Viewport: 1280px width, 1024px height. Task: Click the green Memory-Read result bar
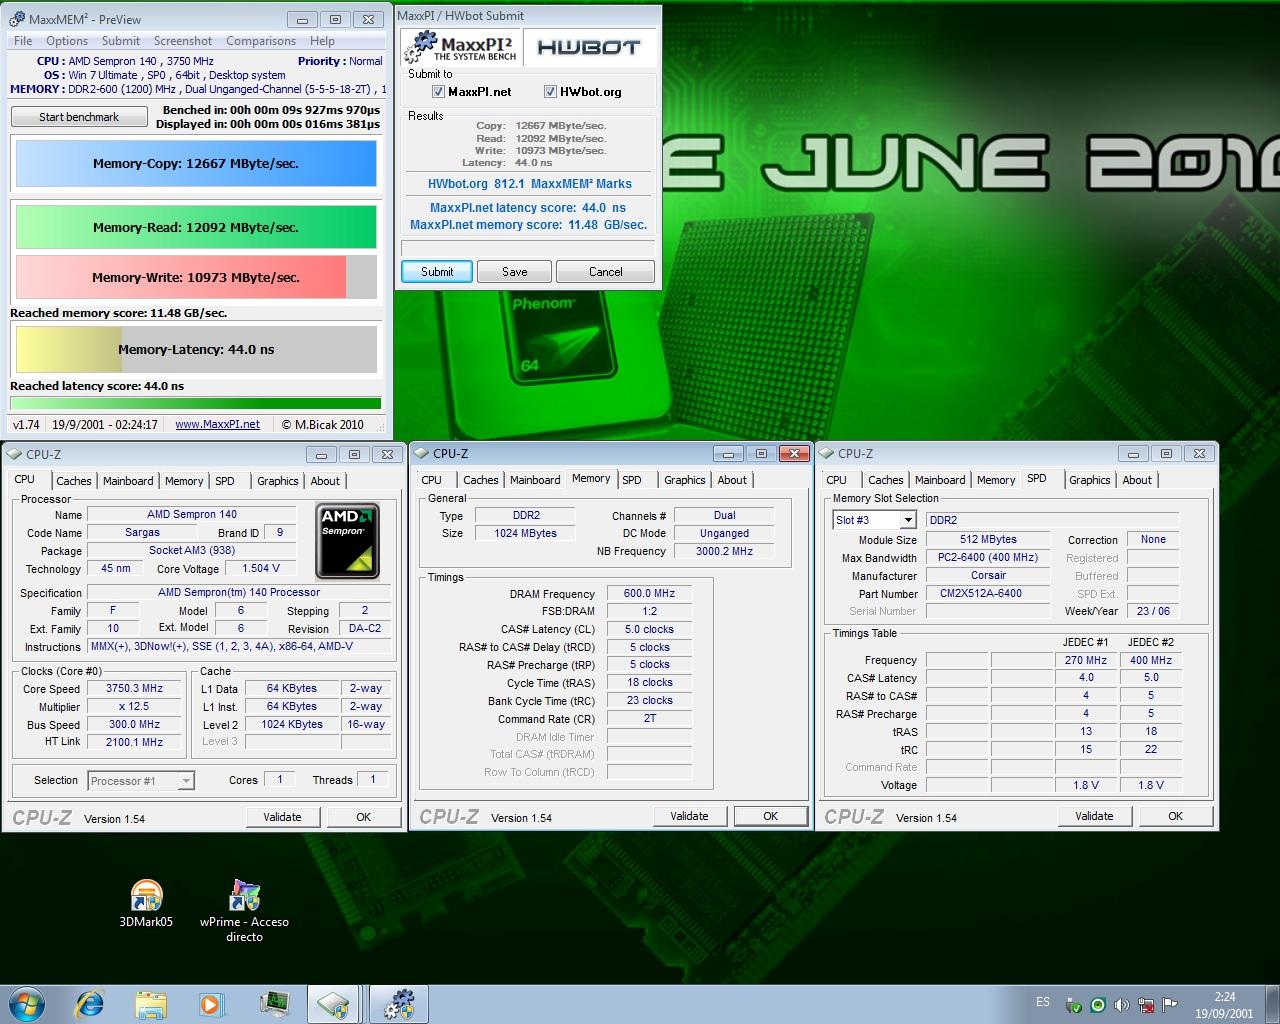(196, 227)
